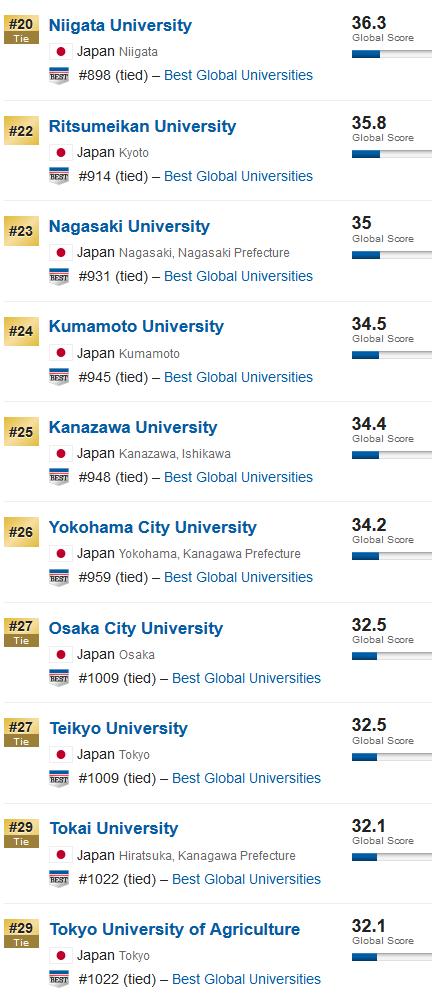Open the Teikyo University link

point(119,728)
